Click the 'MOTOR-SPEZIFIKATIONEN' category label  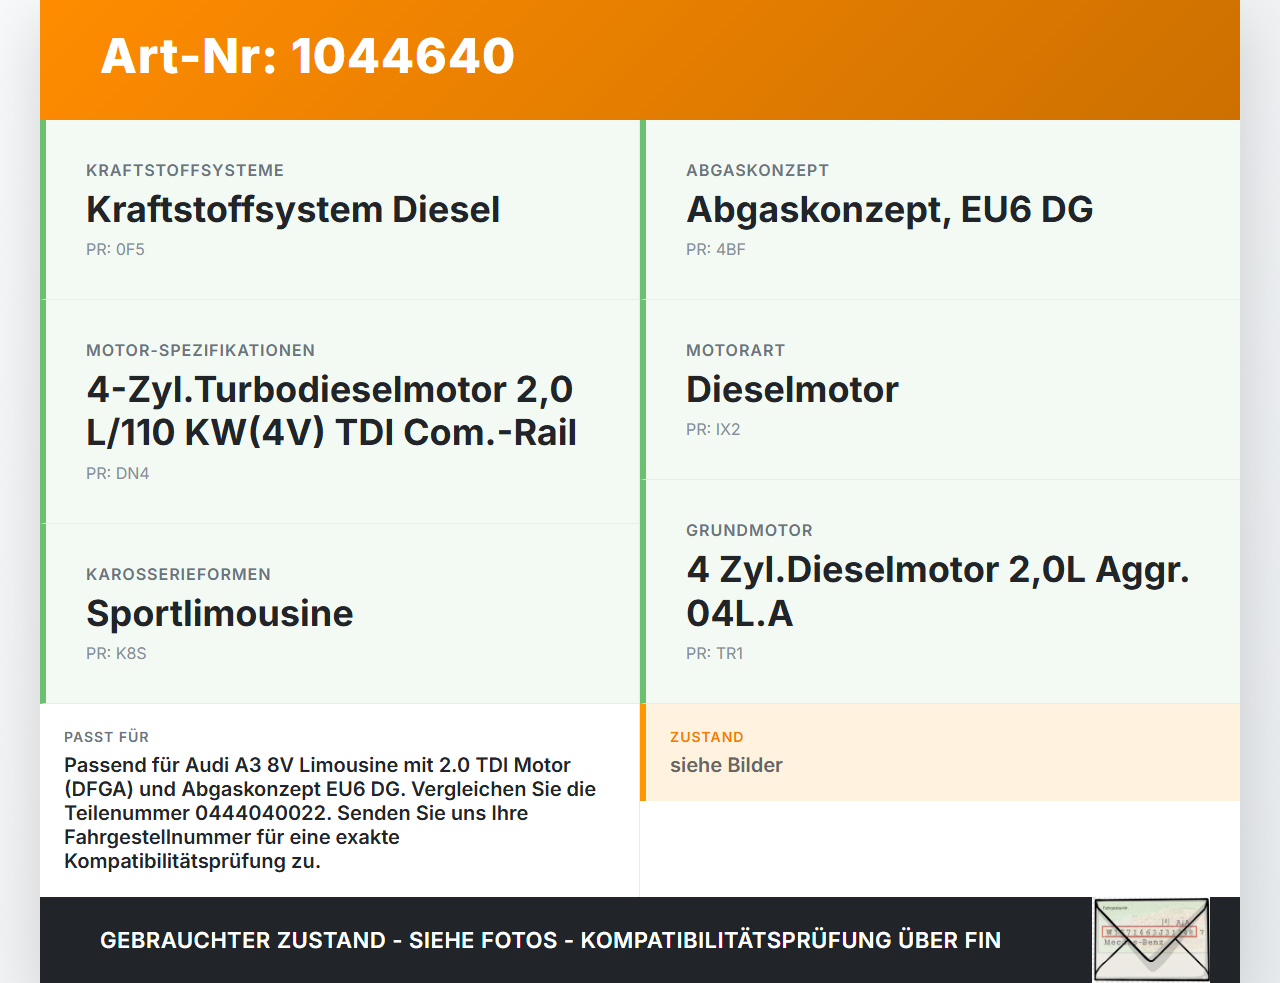(x=200, y=350)
